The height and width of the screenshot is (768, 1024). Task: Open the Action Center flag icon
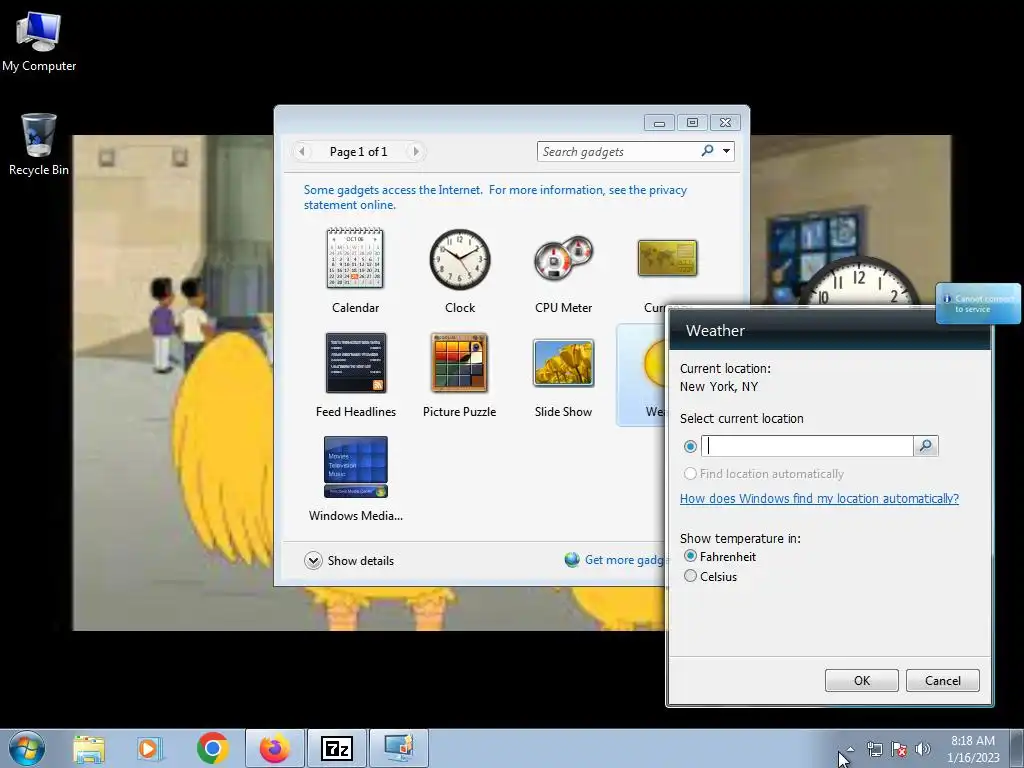(x=899, y=749)
